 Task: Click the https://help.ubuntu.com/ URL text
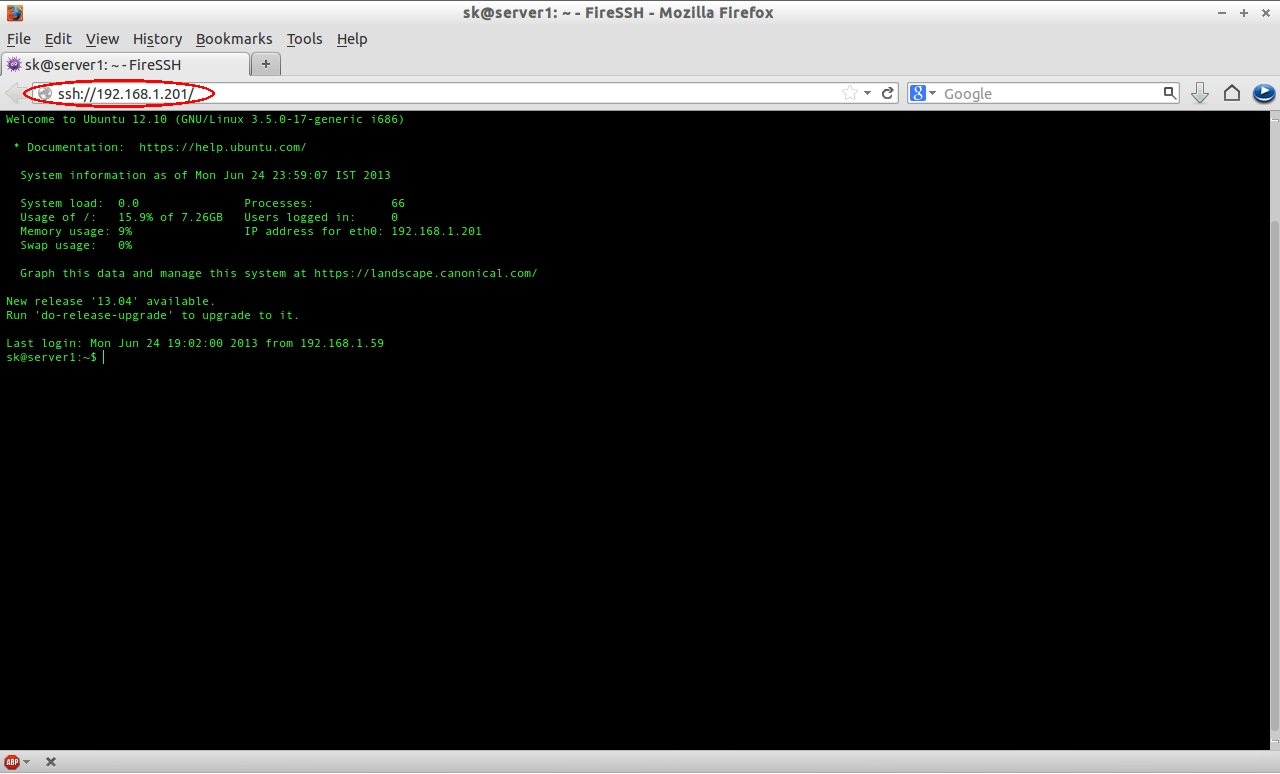click(x=222, y=147)
